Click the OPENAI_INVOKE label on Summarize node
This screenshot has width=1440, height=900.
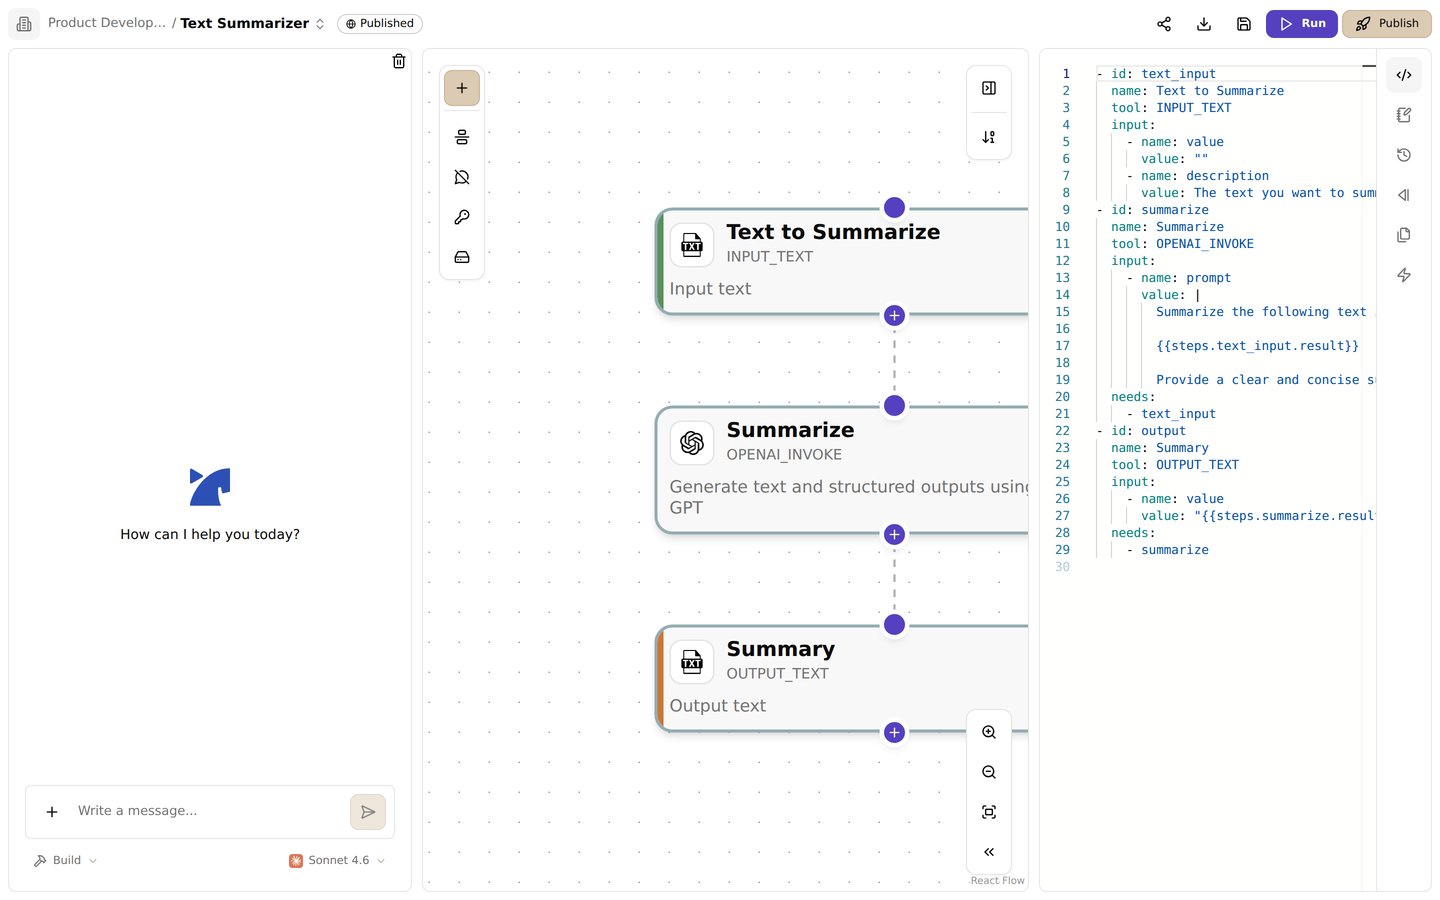tap(784, 455)
